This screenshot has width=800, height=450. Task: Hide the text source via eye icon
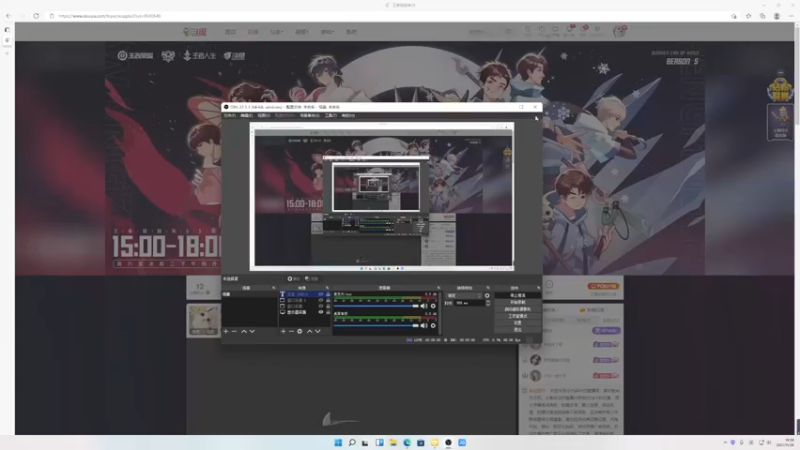[320, 294]
